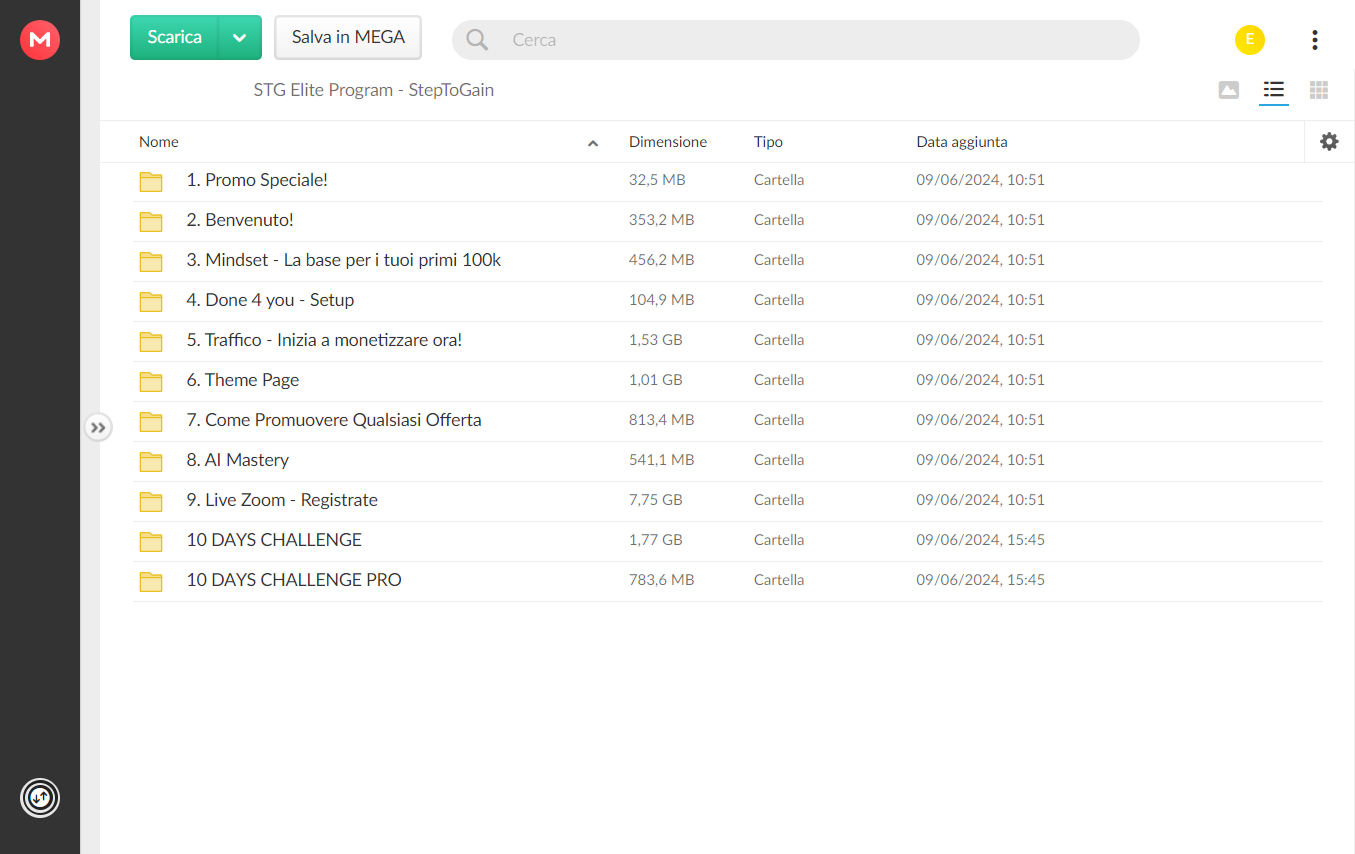Screen dimensions: 1355x854
Task: Select the 8. AI Mastery folder icon
Action: click(x=151, y=461)
